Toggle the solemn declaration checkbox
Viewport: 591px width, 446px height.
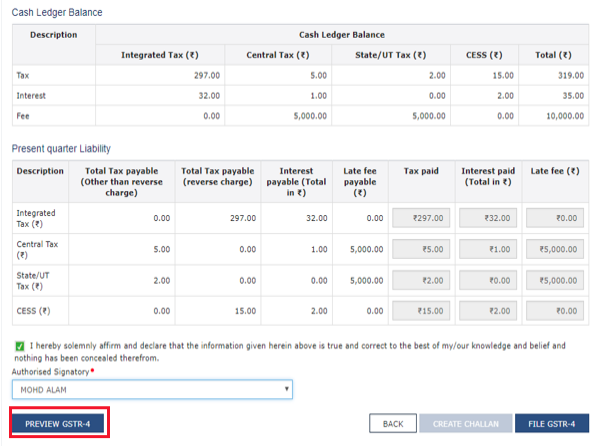click(x=20, y=346)
